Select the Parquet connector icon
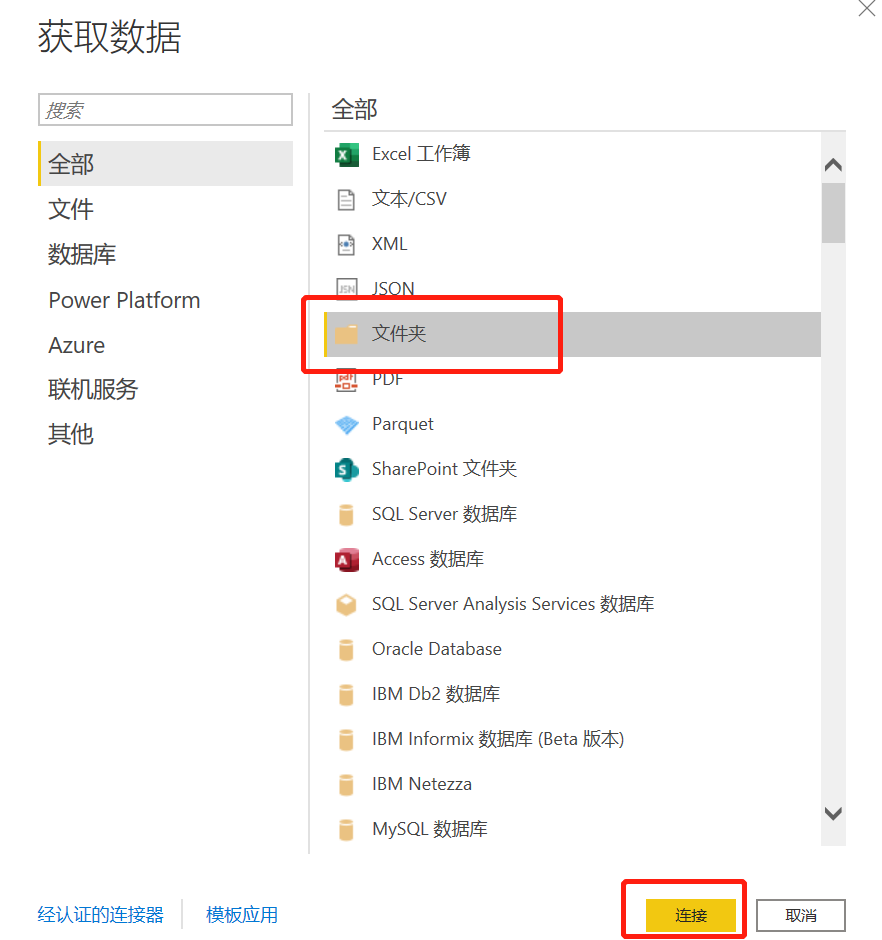This screenshot has height=940, width=882. point(347,425)
